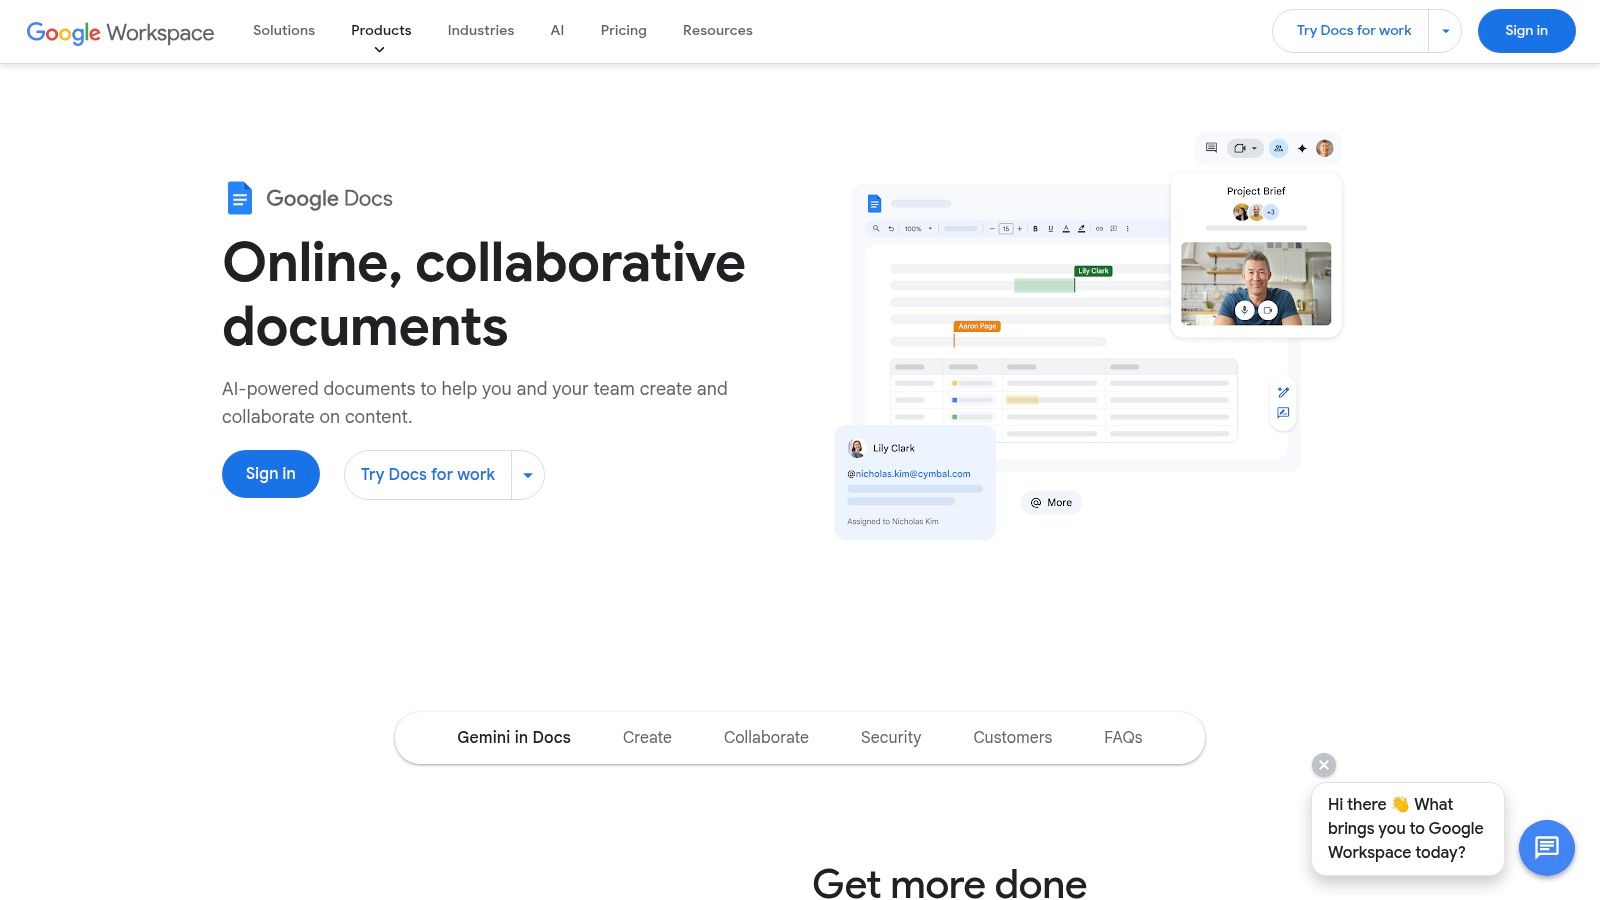Select the insert link icon
This screenshot has width=1600, height=900.
[1100, 228]
